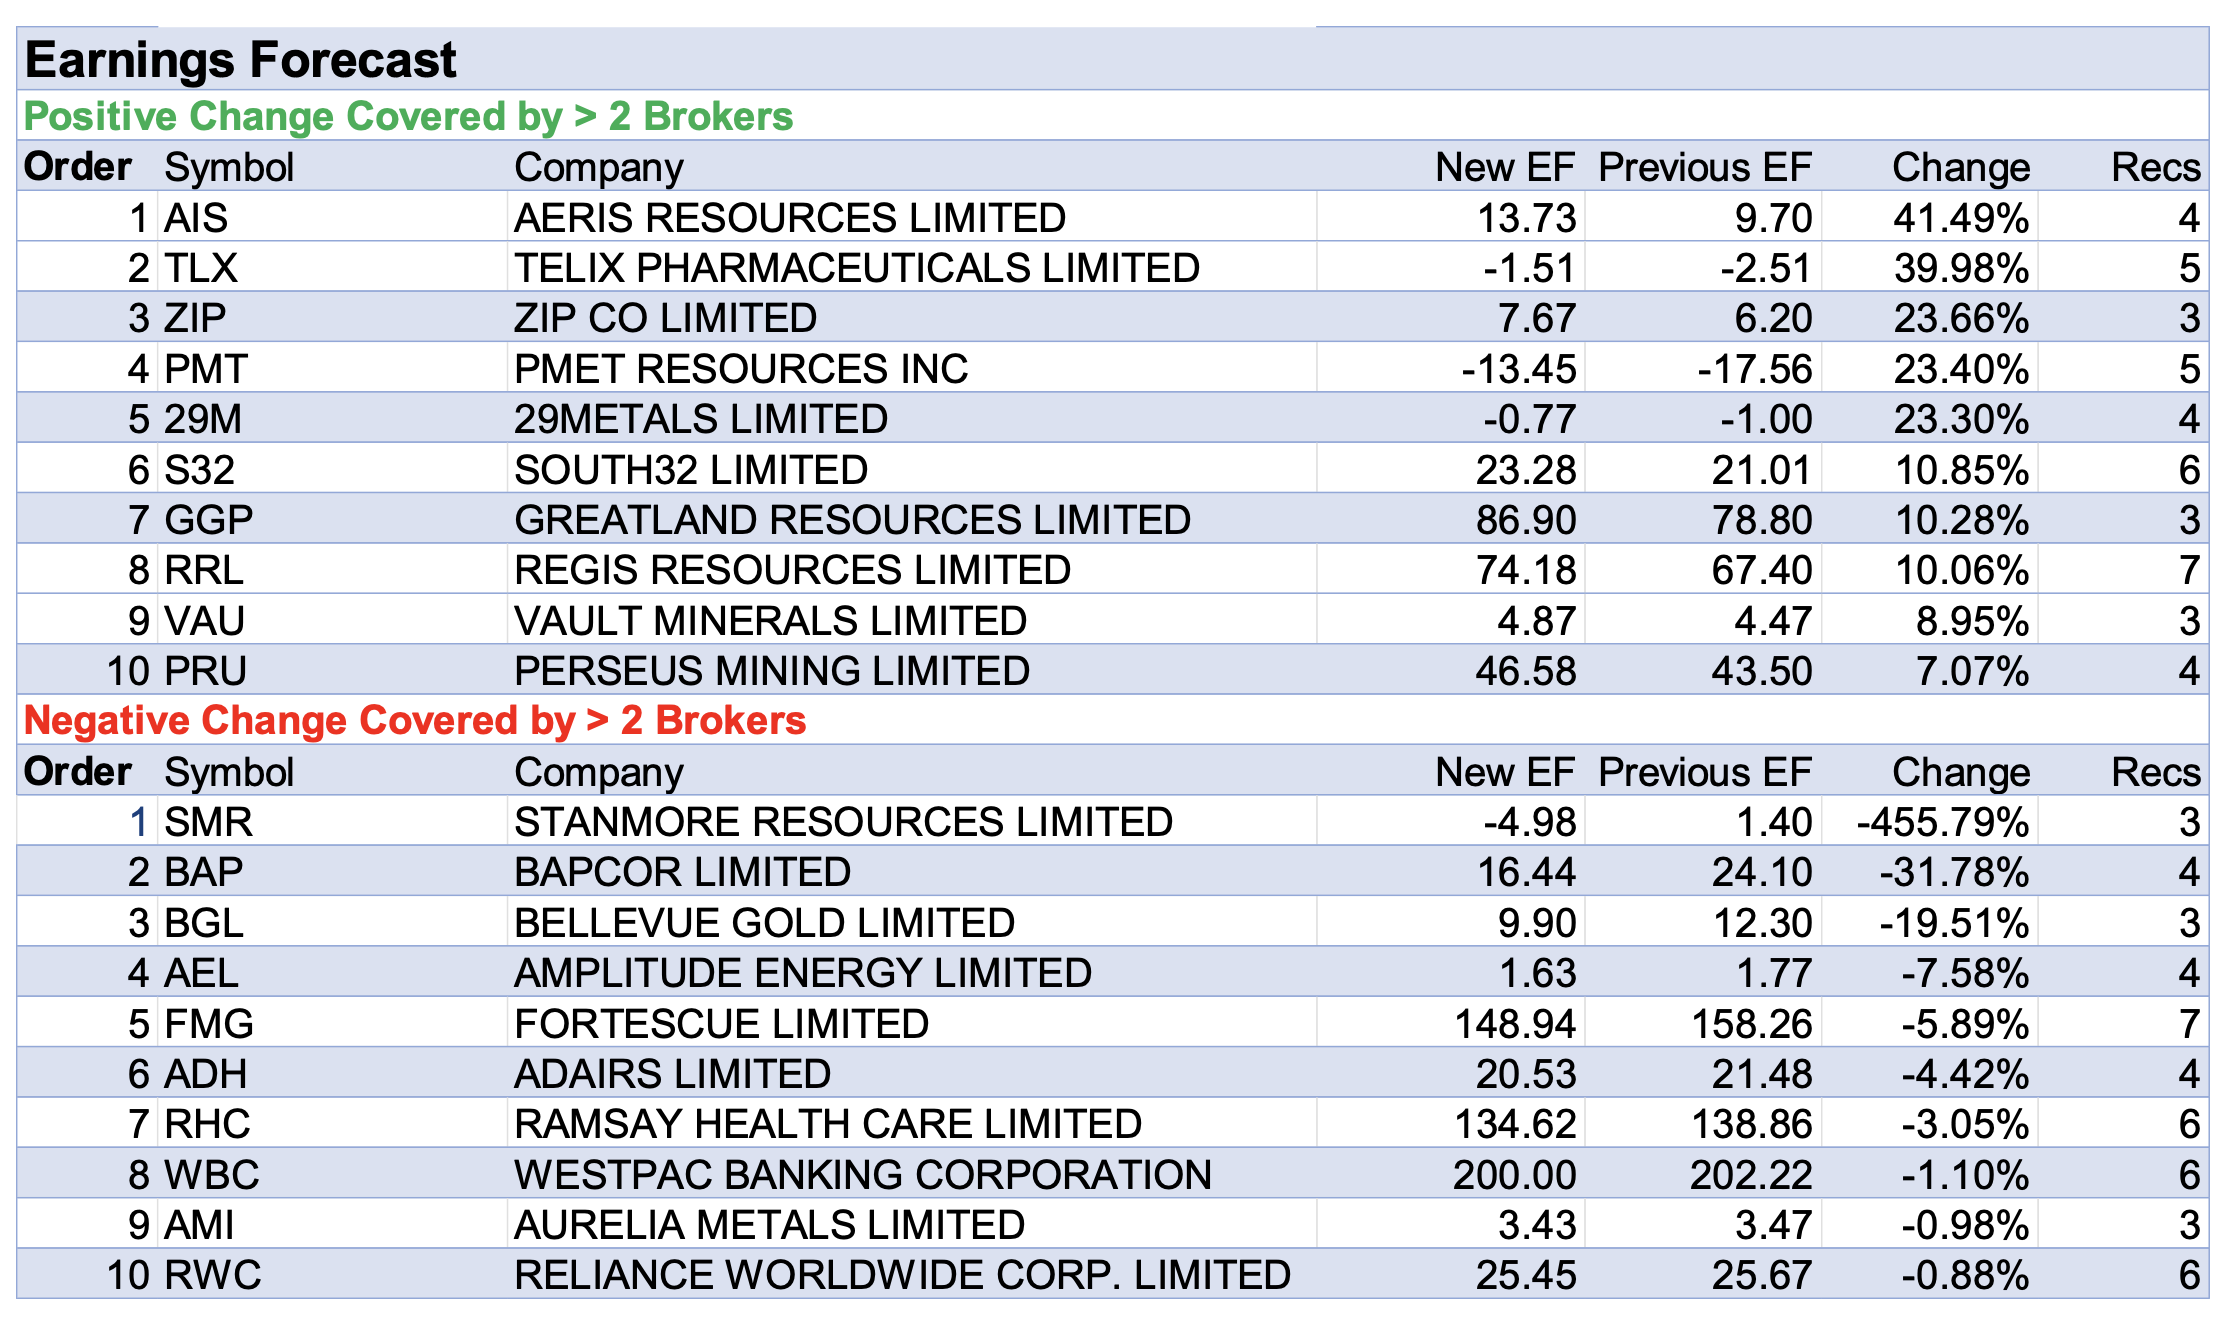Click Ramsay Health Care Limited cell
This screenshot has width=2226, height=1320.
(x=827, y=1124)
